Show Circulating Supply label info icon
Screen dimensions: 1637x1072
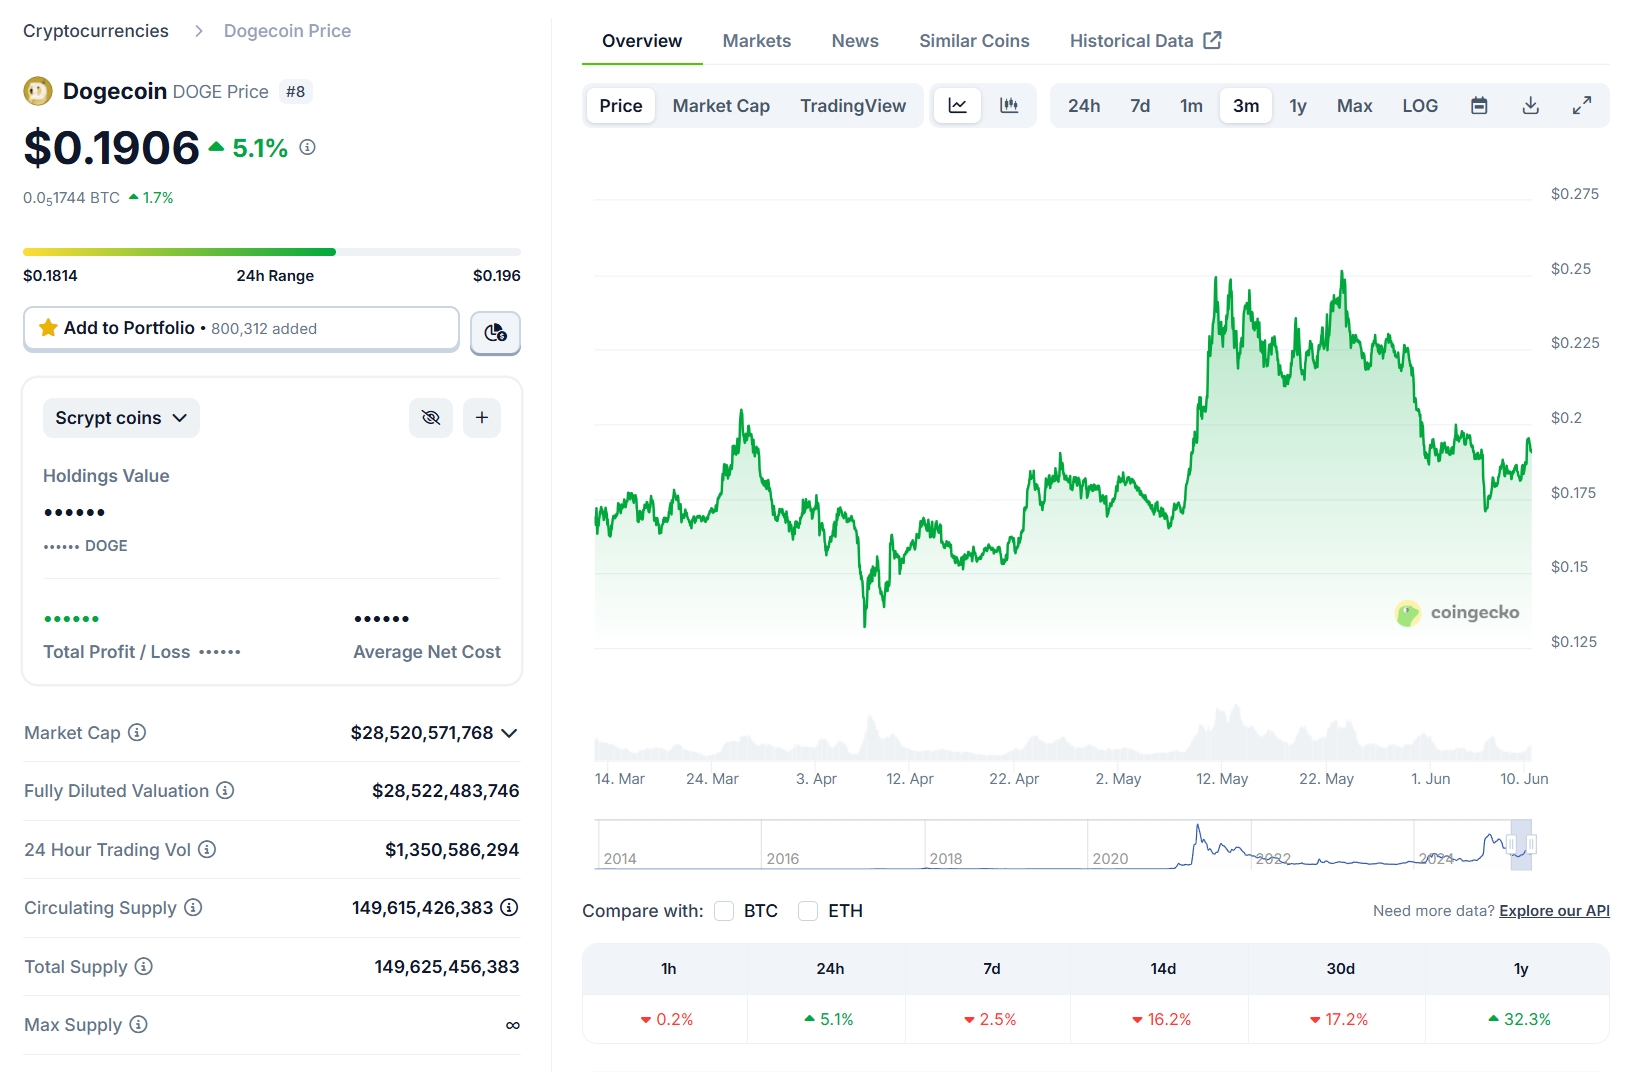point(193,907)
